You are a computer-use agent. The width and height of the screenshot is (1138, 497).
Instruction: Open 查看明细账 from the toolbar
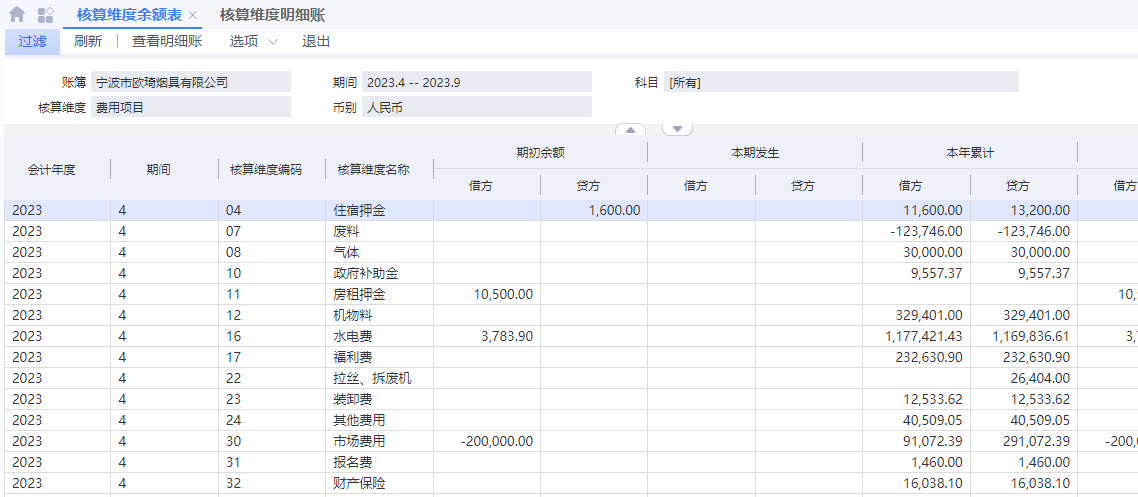(x=167, y=41)
